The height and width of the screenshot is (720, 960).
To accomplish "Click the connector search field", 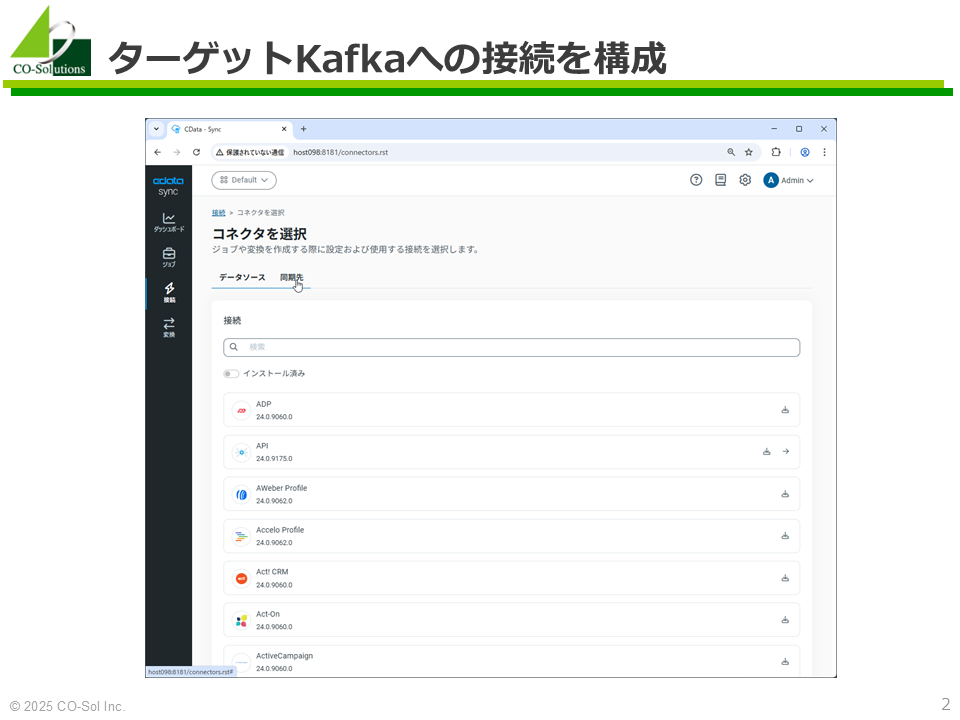I will coord(511,347).
